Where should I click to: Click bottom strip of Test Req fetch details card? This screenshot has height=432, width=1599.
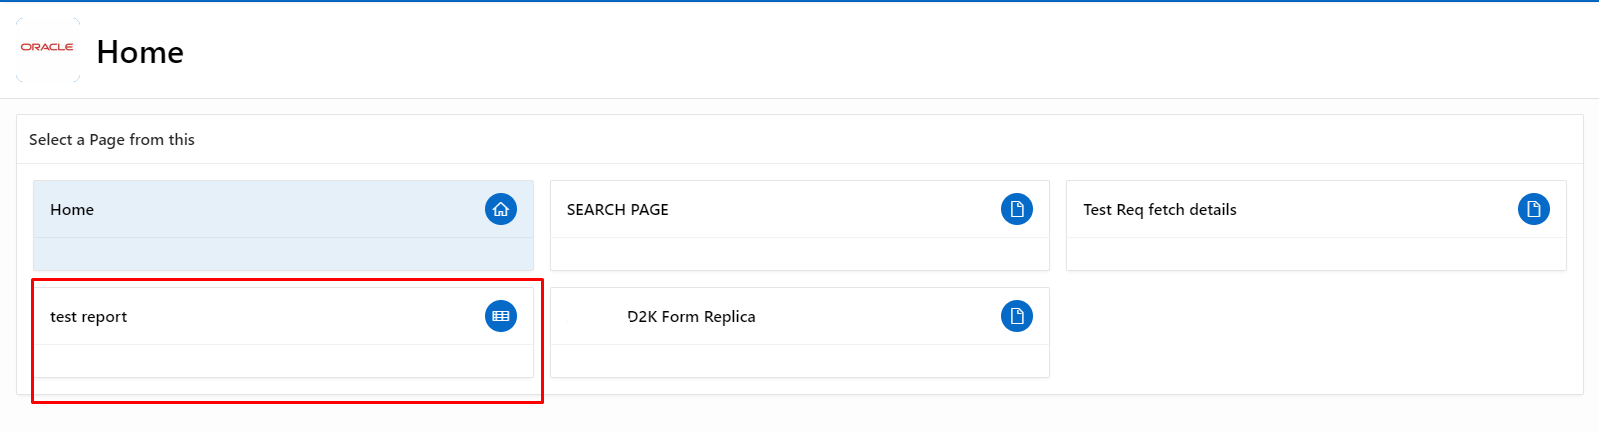tap(1316, 254)
